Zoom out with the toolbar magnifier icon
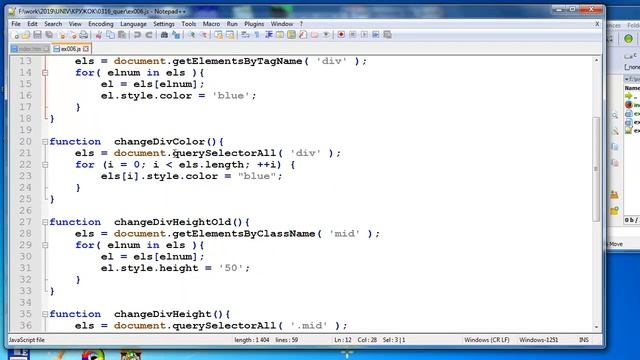This screenshot has width=640, height=360. pyautogui.click(x=203, y=35)
